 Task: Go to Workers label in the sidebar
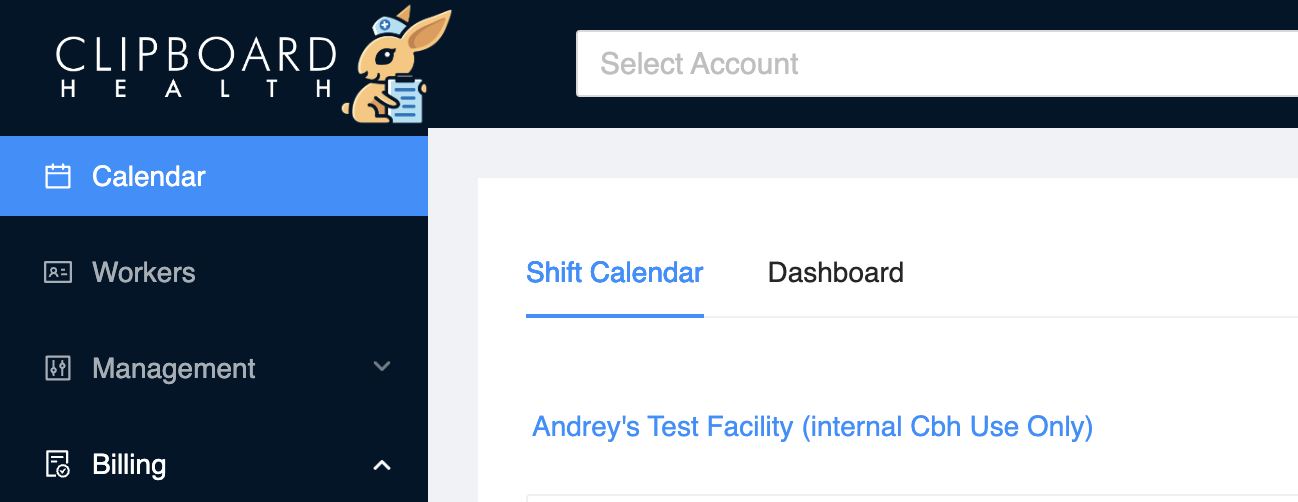tap(143, 272)
